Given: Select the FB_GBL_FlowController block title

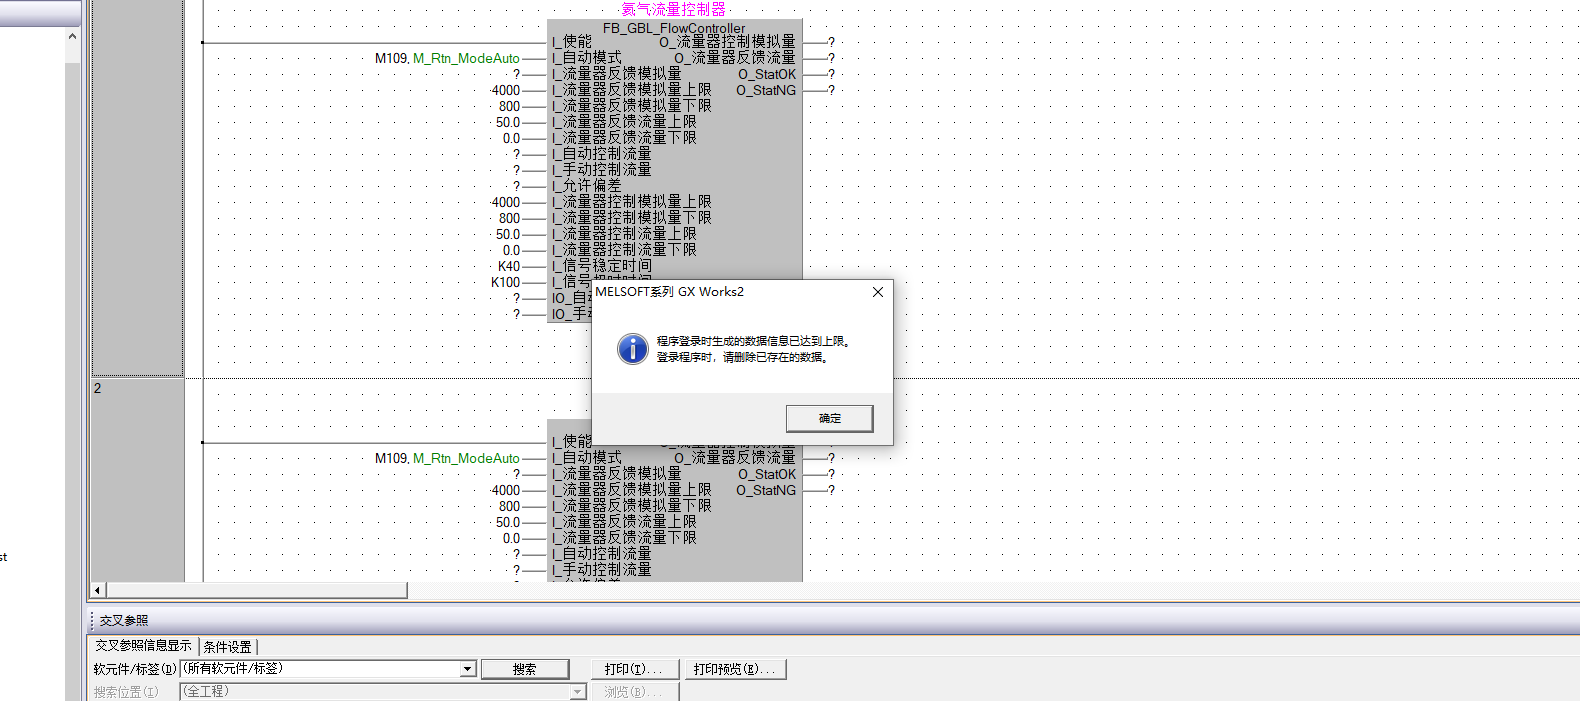Looking at the screenshot, I should point(674,28).
